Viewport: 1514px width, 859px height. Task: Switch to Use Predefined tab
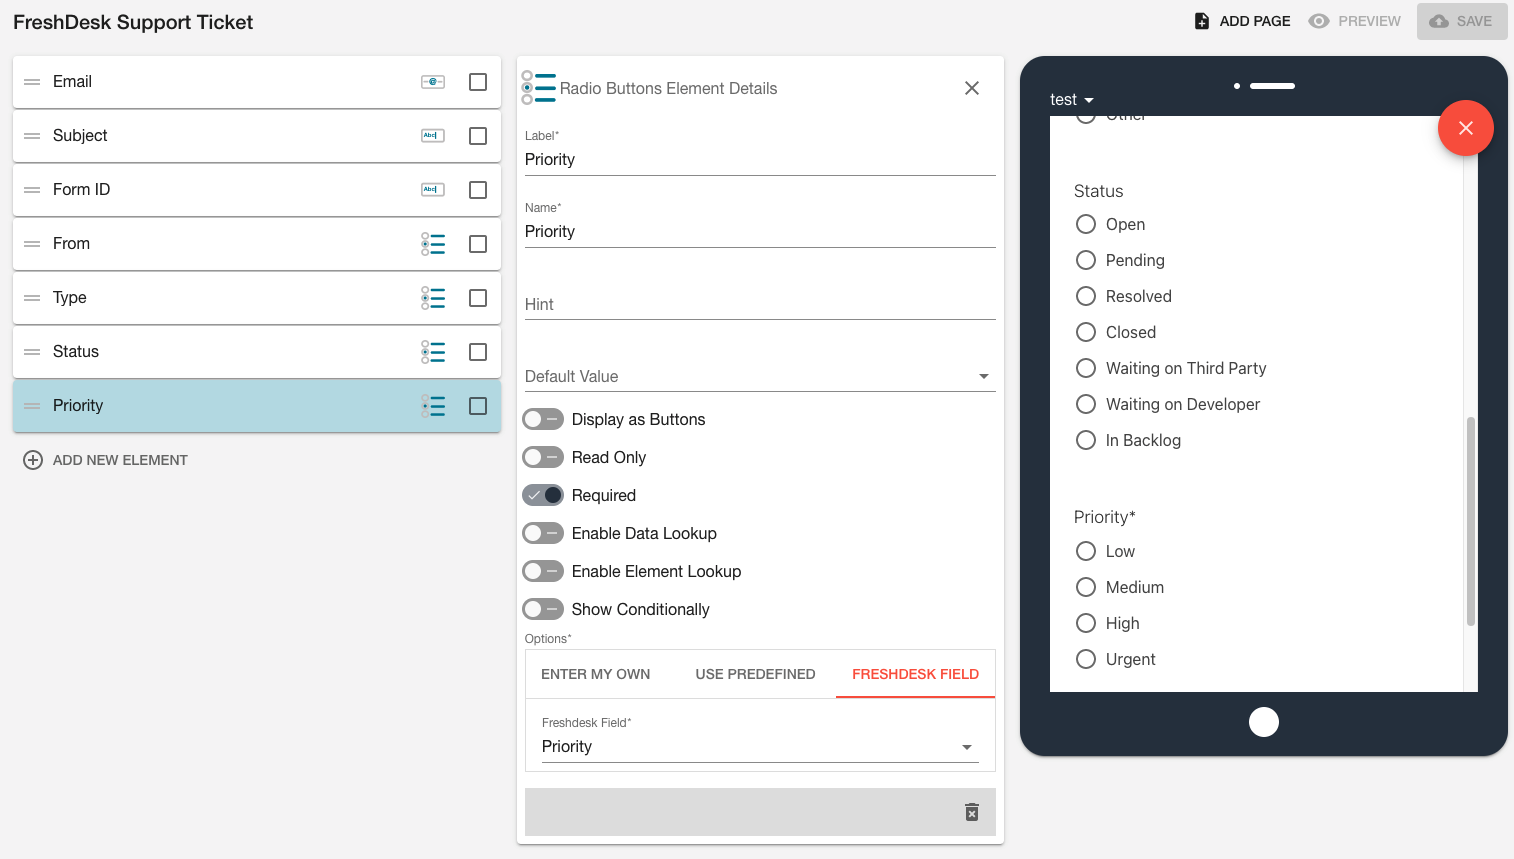click(756, 674)
